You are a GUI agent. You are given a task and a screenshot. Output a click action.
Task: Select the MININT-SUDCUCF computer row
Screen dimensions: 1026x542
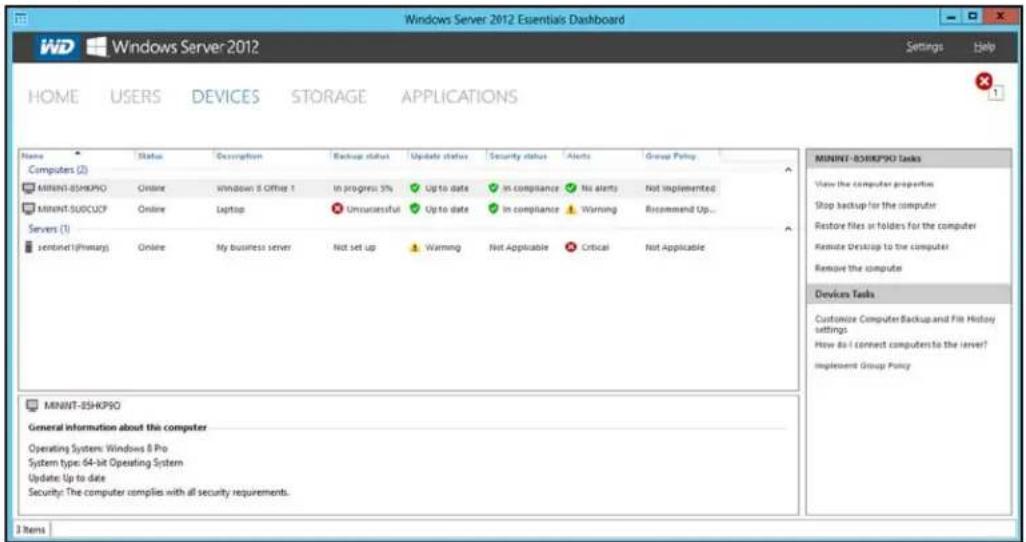pyautogui.click(x=371, y=209)
